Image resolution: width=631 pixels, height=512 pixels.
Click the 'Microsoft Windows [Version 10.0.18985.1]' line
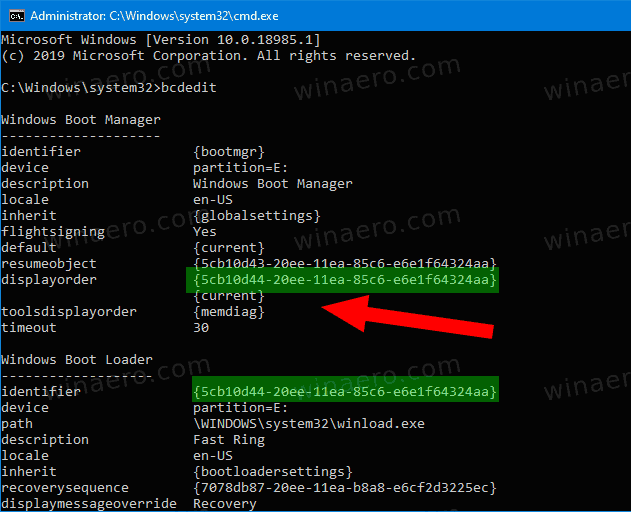[161, 40]
